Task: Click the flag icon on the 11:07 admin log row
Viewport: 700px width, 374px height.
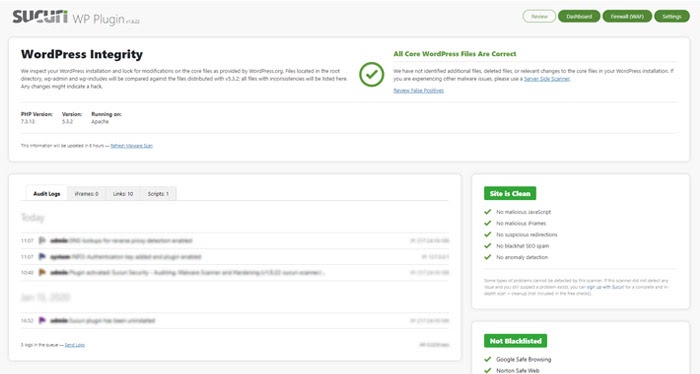Action: 42,241
